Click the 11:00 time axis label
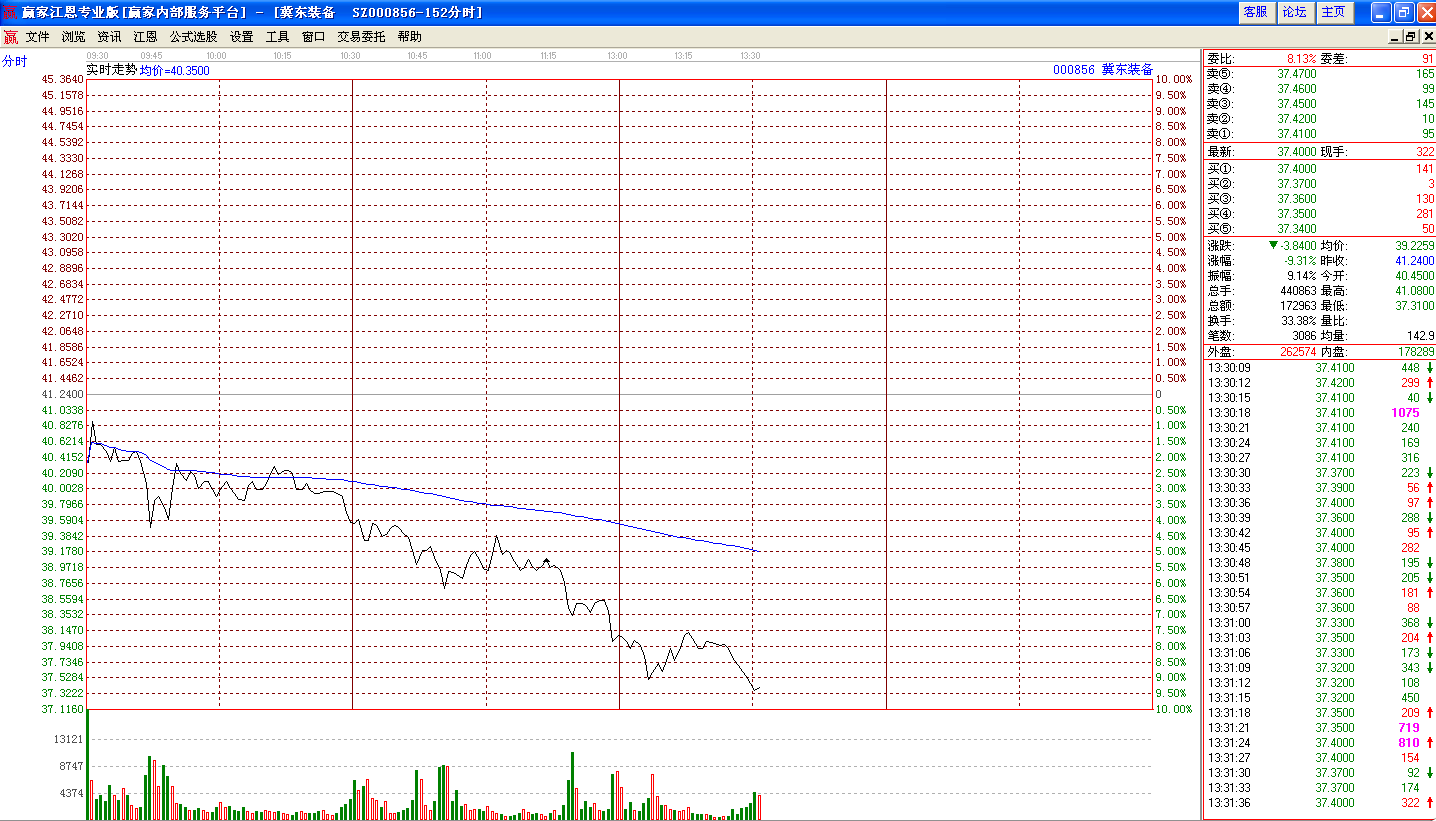Viewport: 1436px width, 821px height. coord(482,56)
